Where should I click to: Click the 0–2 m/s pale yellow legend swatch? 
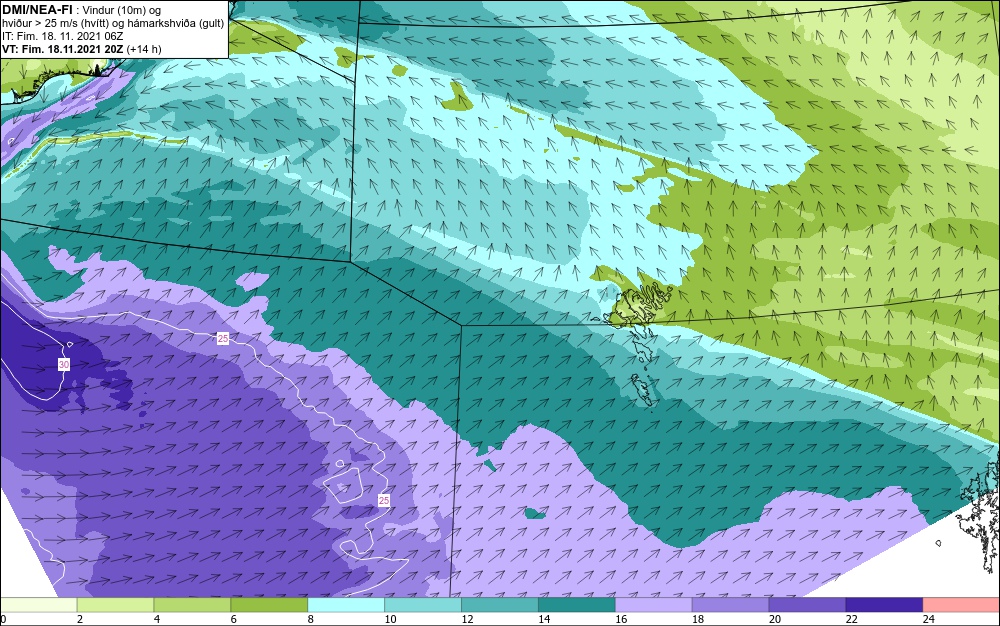pyautogui.click(x=38, y=605)
